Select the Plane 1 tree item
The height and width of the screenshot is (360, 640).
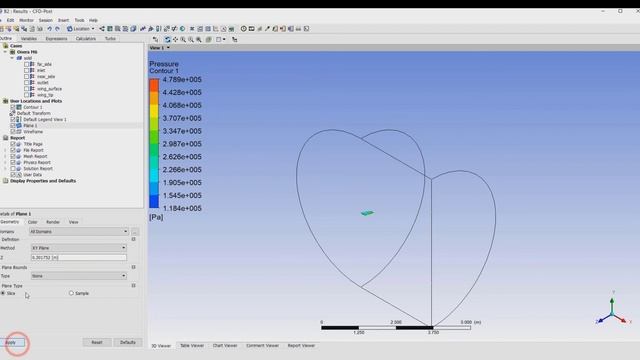click(30, 126)
